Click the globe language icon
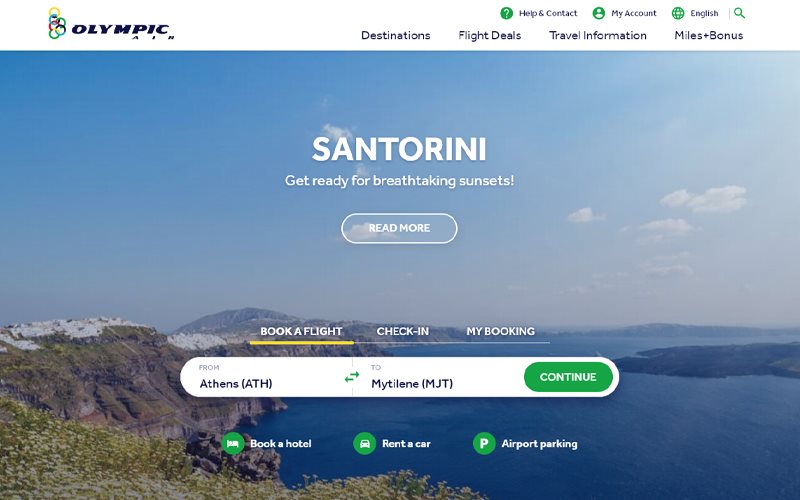Screen dimensions: 800x500 pyautogui.click(x=678, y=13)
